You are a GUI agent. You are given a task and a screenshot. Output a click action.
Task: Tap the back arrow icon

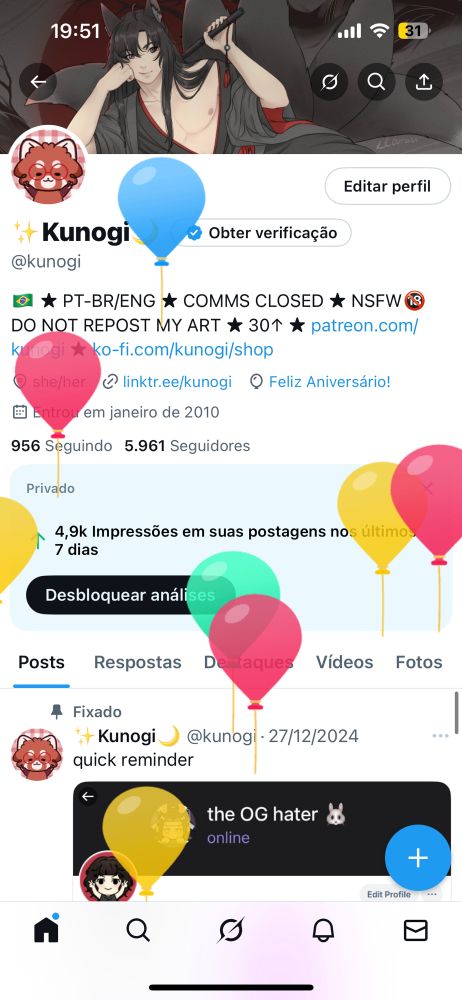tap(38, 82)
